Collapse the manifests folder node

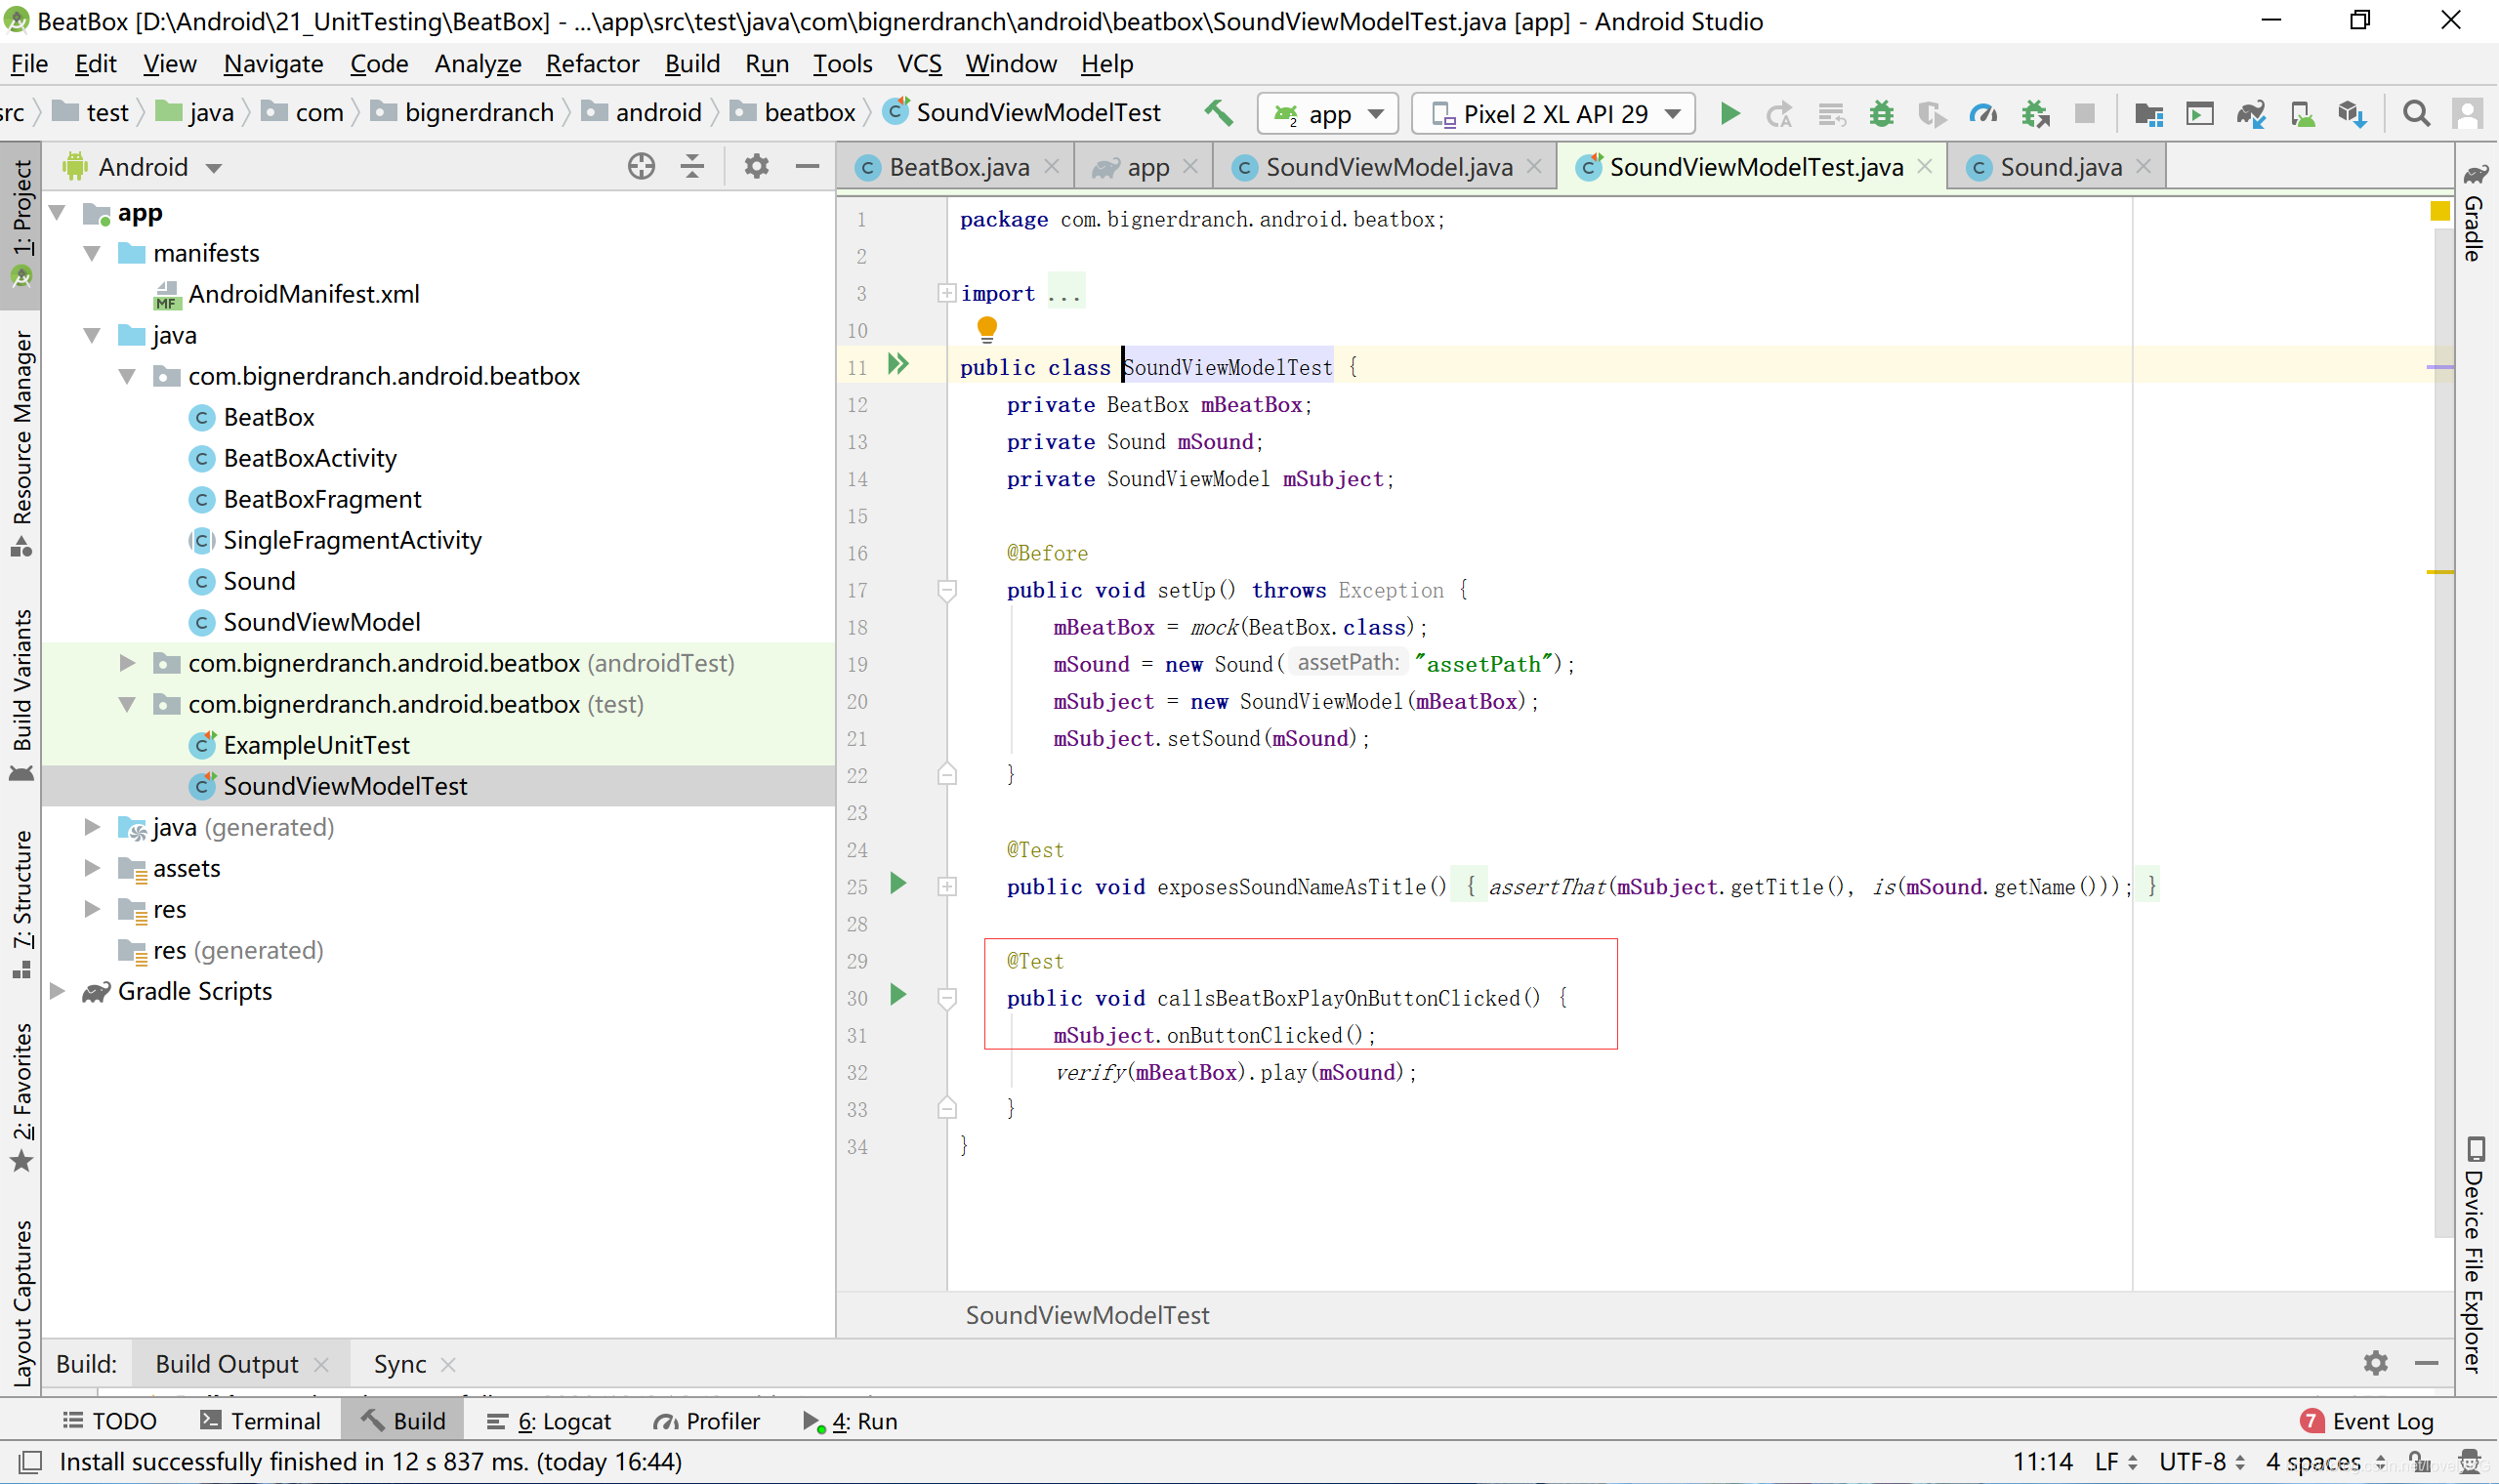point(92,253)
